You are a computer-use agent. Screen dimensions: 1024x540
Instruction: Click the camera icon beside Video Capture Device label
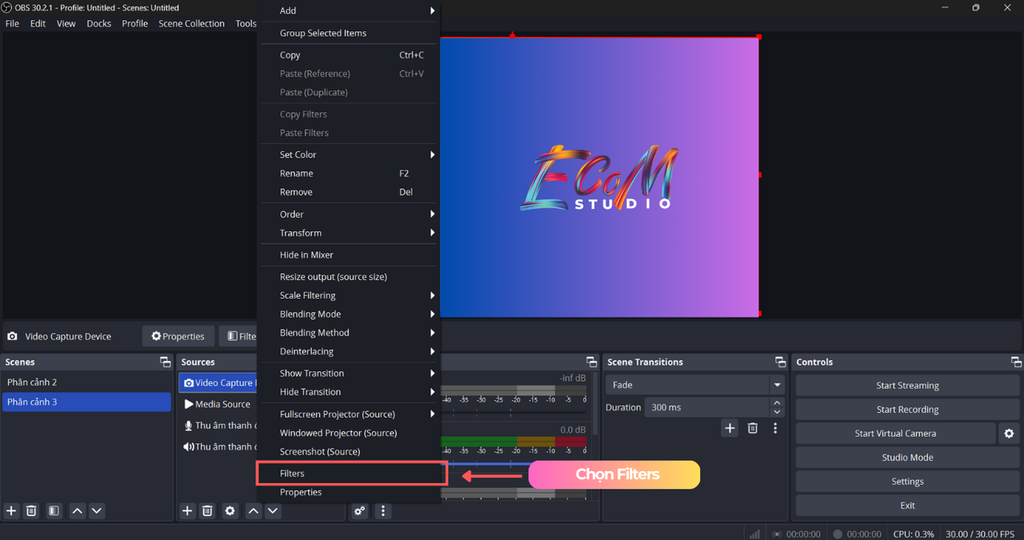[x=12, y=336]
